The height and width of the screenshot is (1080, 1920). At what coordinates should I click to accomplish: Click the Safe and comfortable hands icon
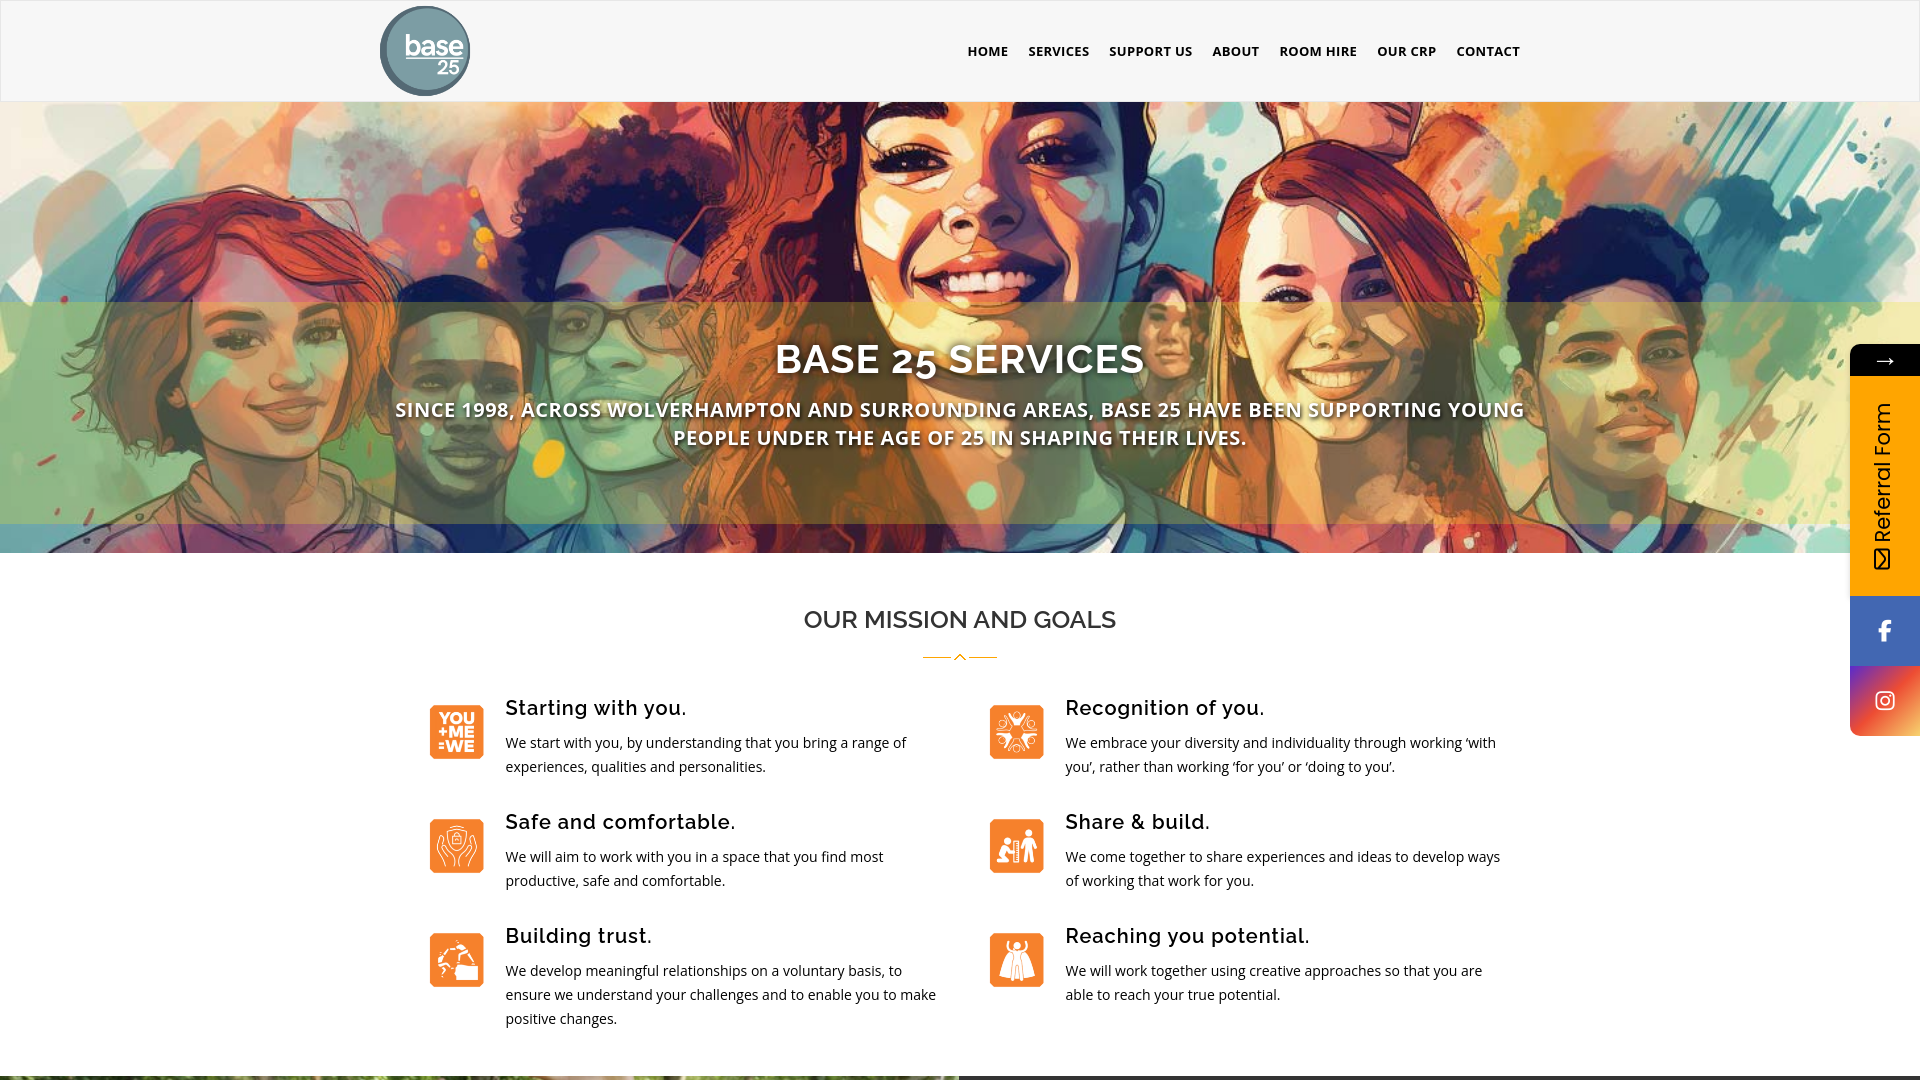457,846
